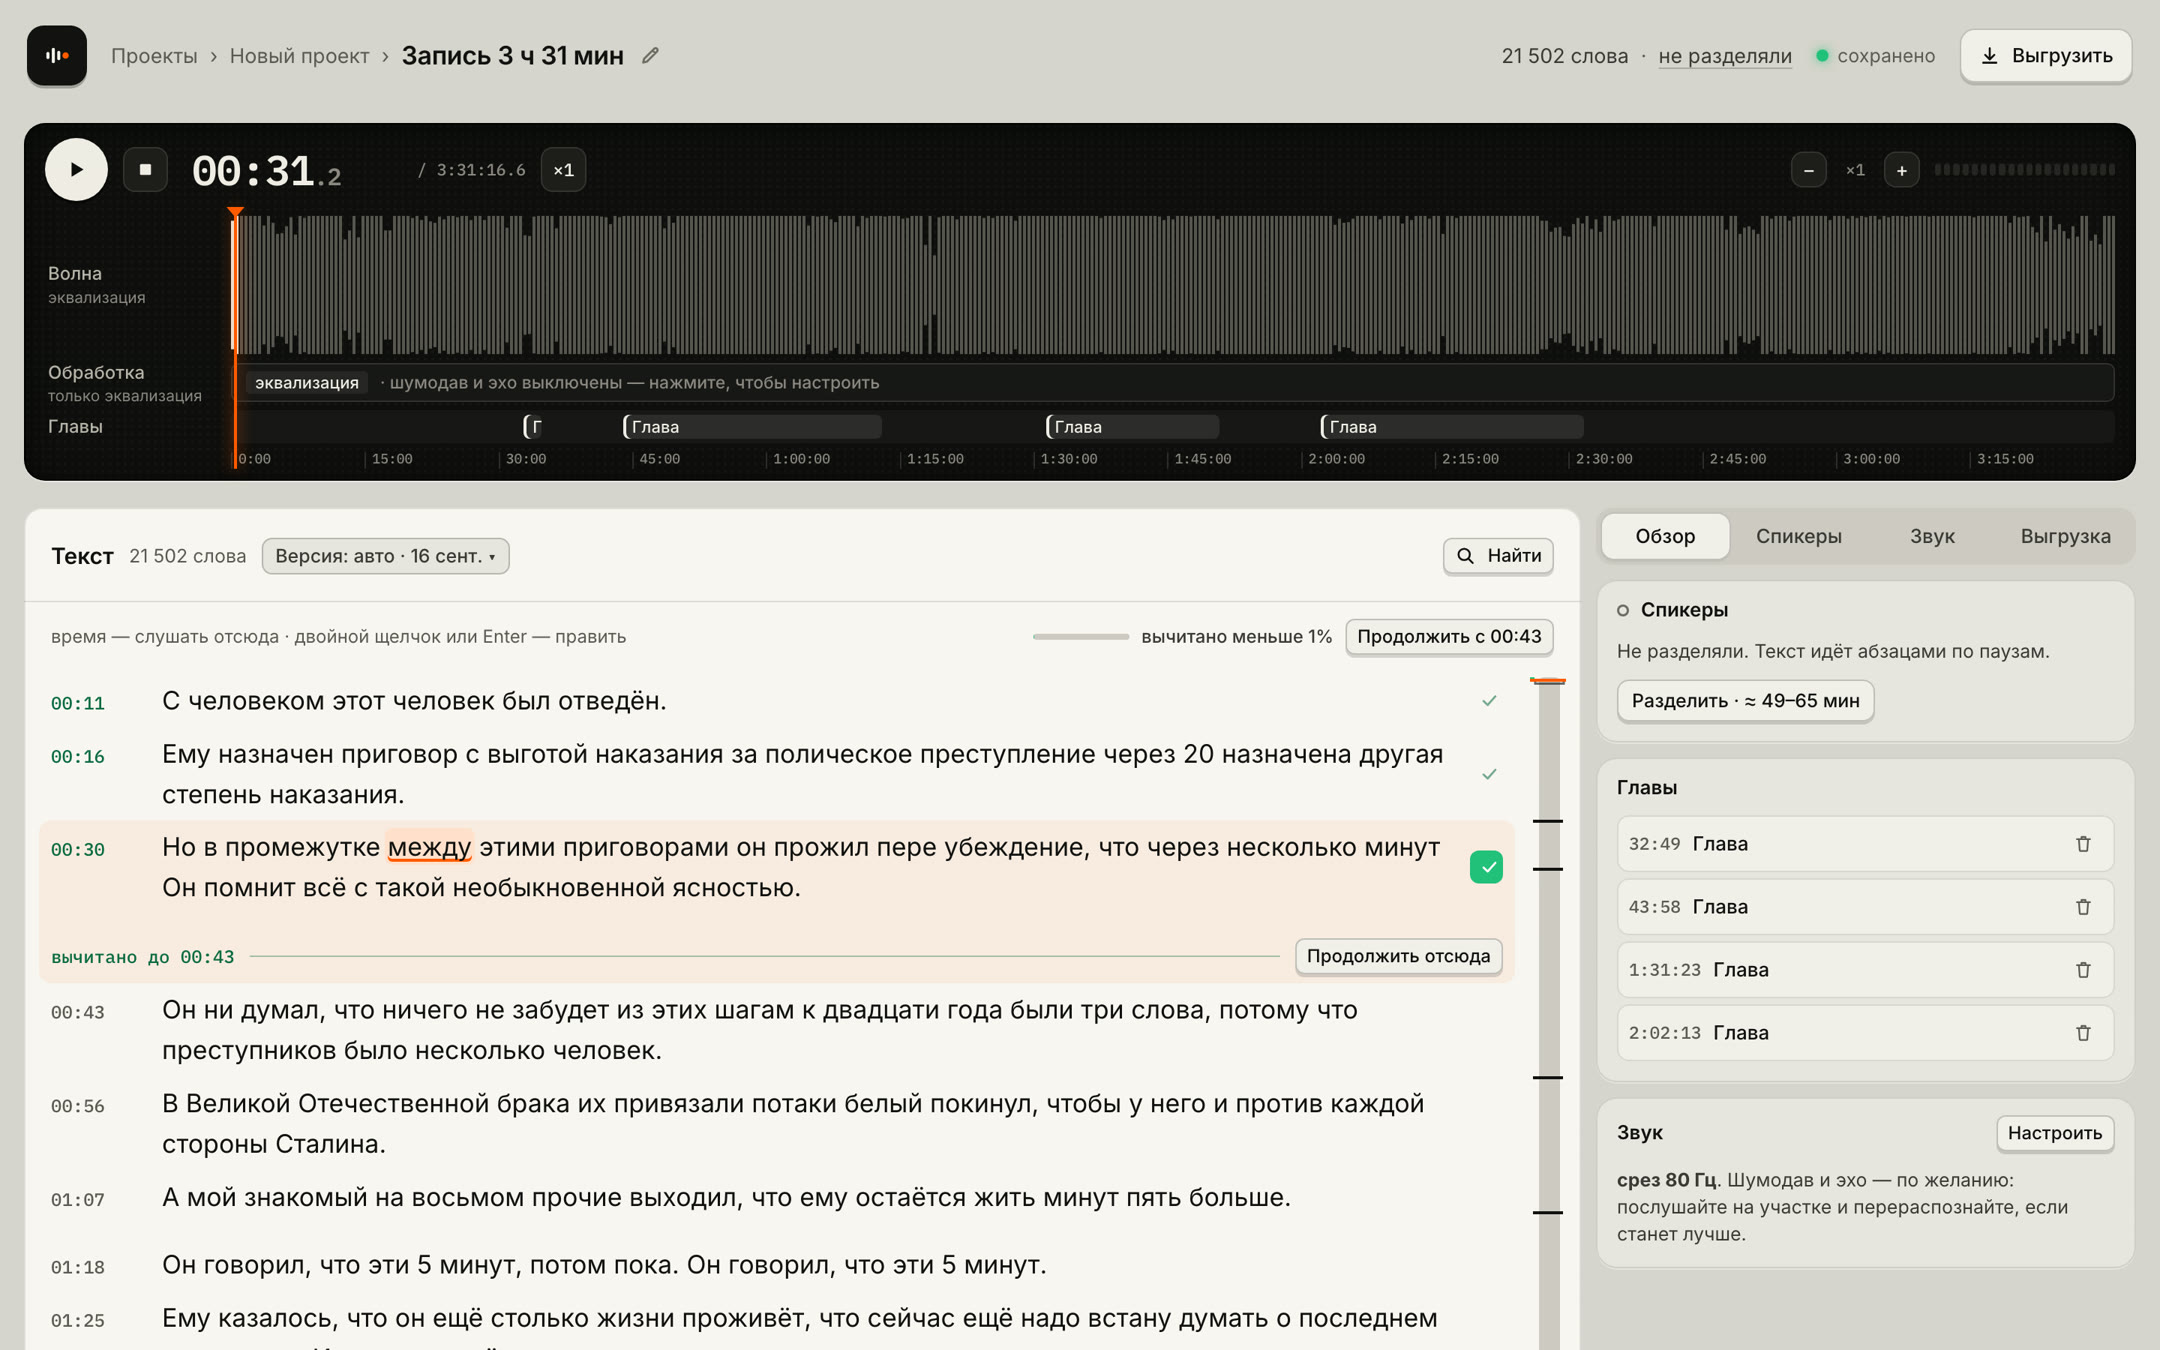Click the 01:07 timestamp to listen
This screenshot has width=2160, height=1350.
click(78, 1199)
